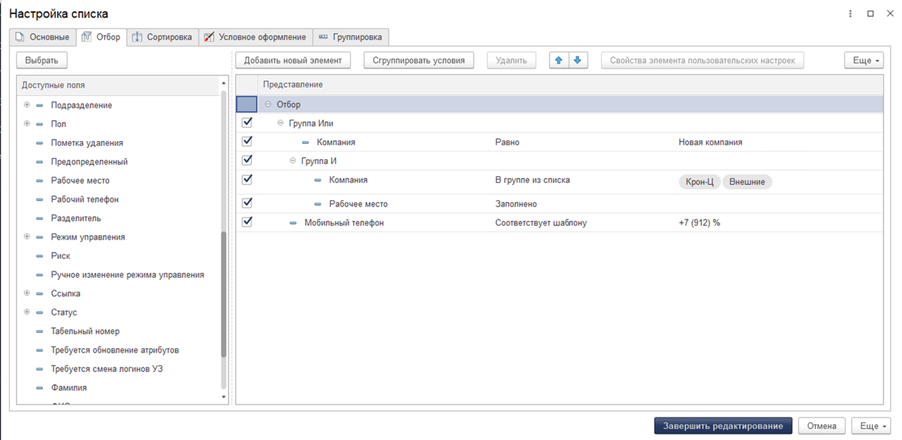
Task: Click the Сгруппировать условия button
Action: (419, 61)
